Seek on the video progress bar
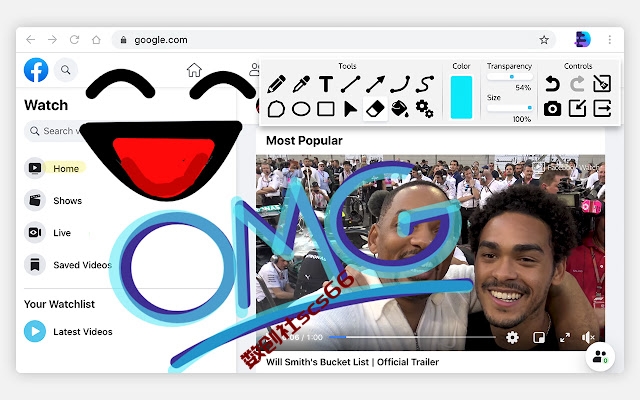Viewport: 640px width, 400px height. pyautogui.click(x=412, y=337)
